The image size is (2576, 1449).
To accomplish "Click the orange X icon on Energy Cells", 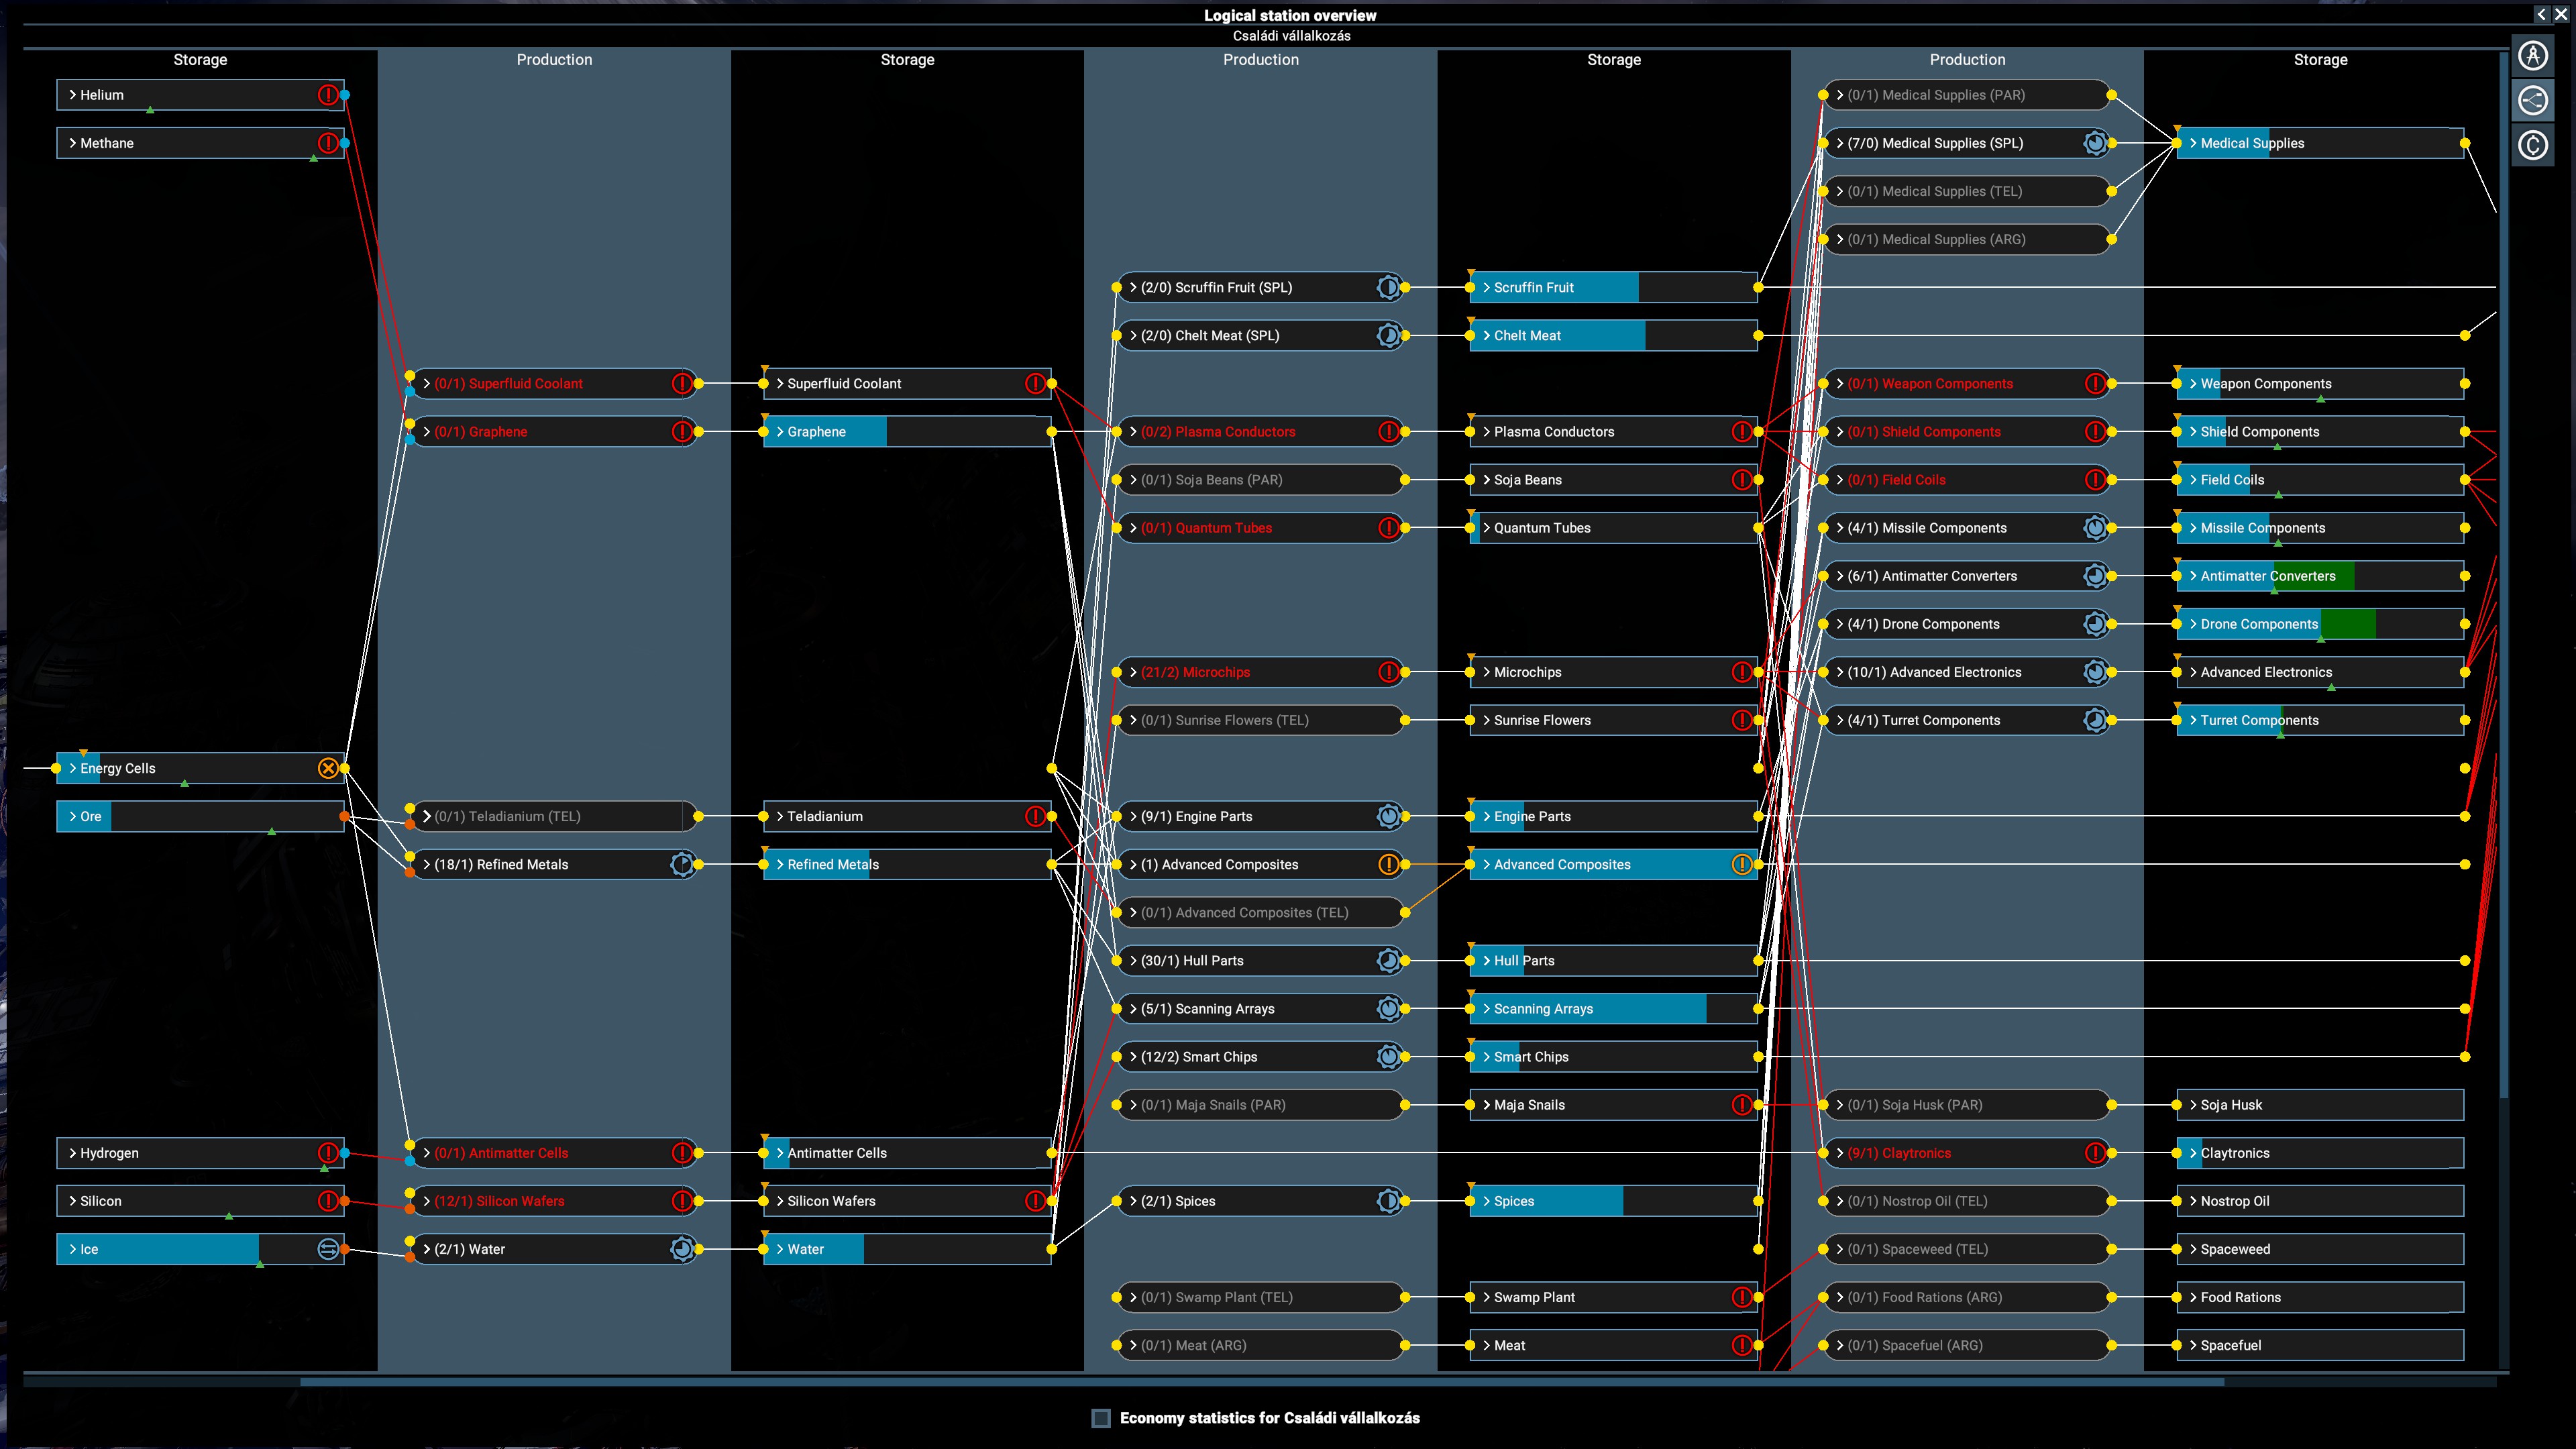I will (328, 768).
